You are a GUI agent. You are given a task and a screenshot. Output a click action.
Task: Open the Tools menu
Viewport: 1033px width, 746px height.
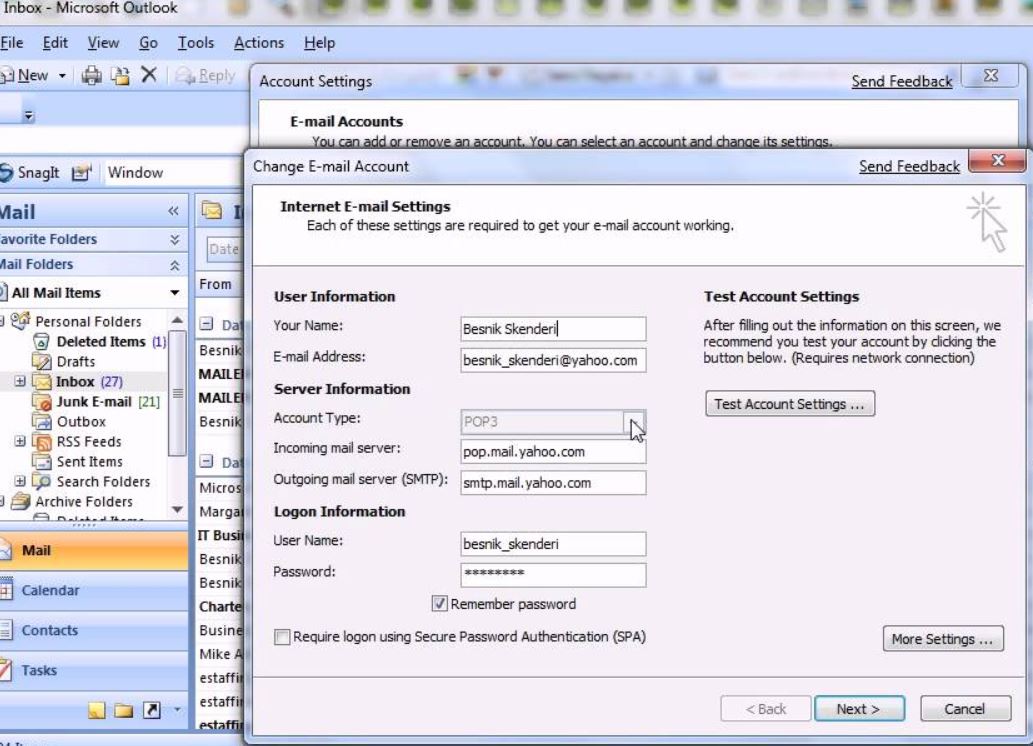(x=196, y=43)
